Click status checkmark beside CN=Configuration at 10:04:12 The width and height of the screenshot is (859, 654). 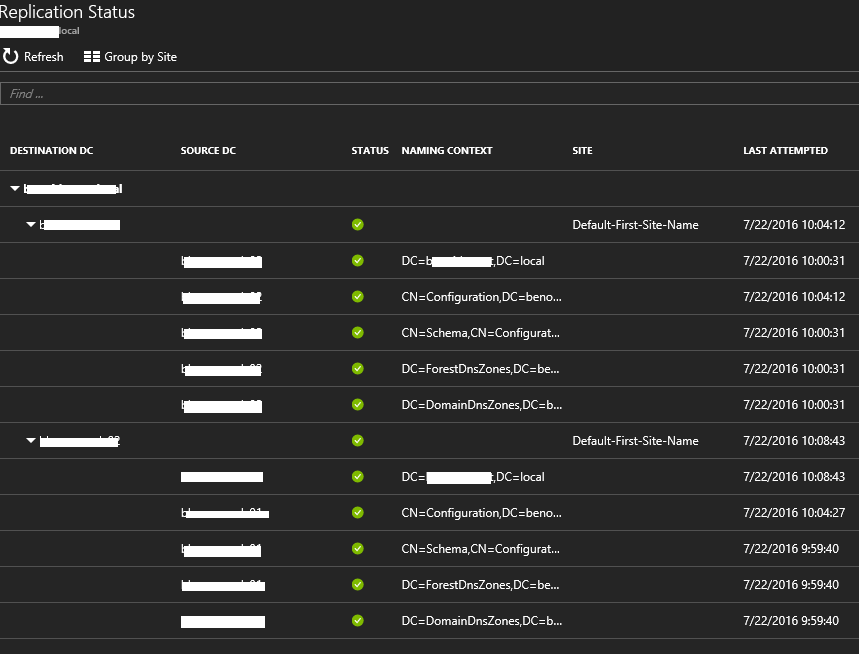(x=358, y=297)
